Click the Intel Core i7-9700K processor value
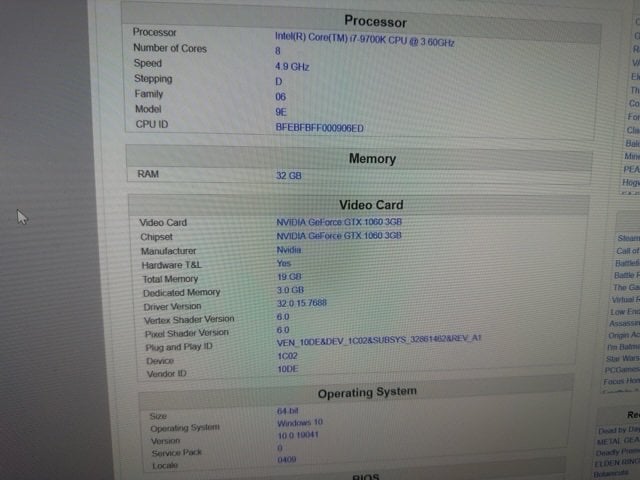 364,39
